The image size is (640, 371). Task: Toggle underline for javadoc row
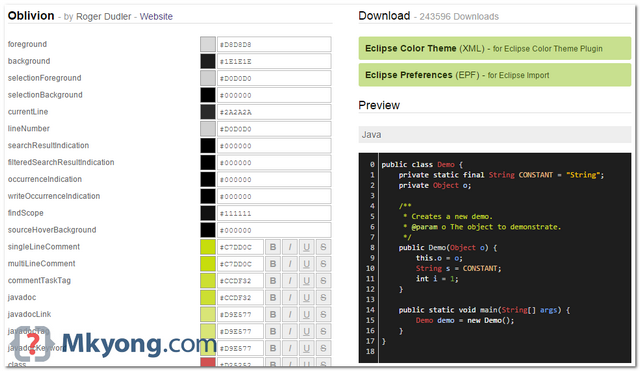pyautogui.click(x=307, y=298)
